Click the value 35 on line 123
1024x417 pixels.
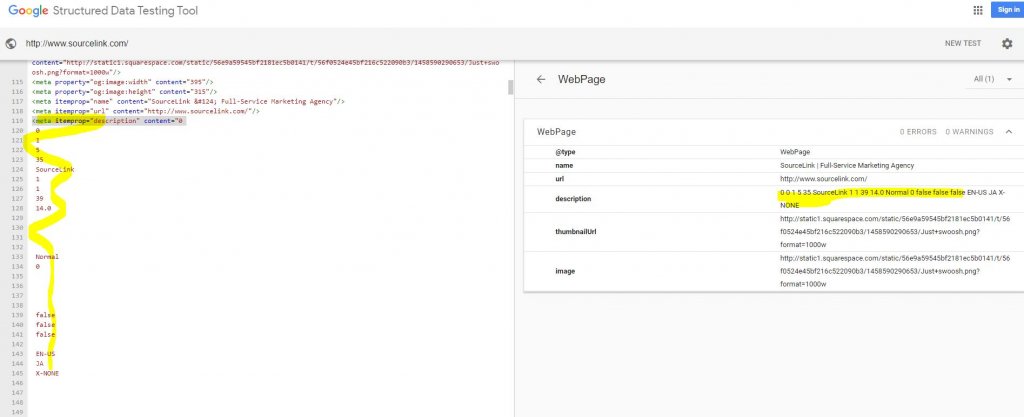click(40, 159)
